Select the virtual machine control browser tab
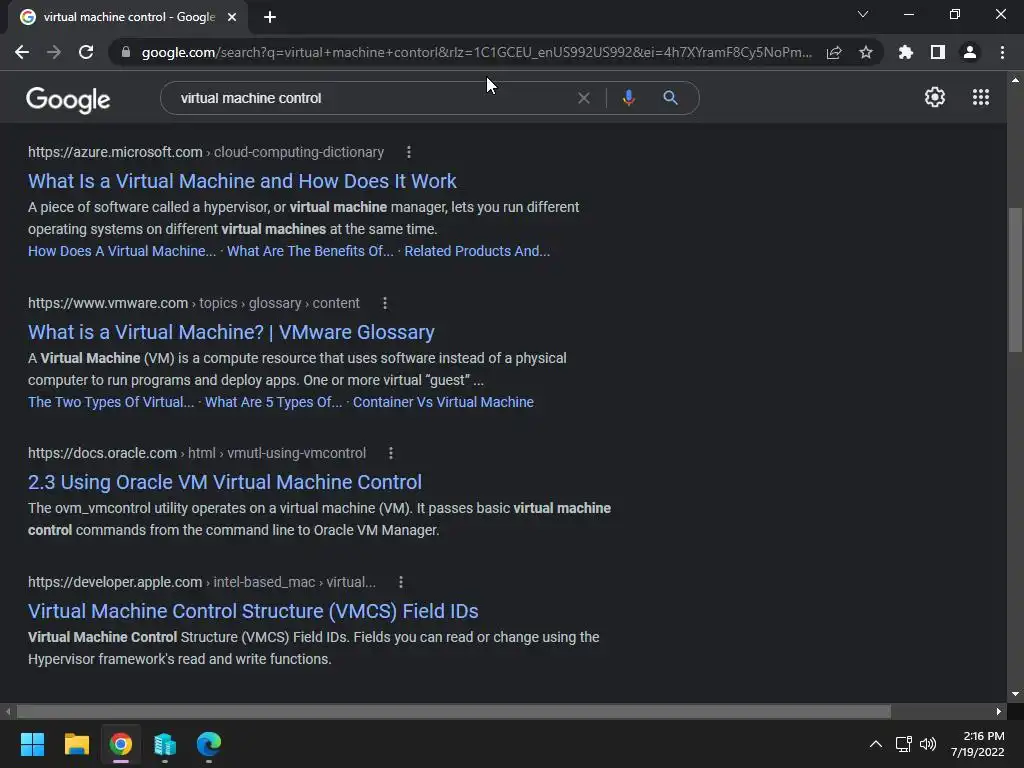This screenshot has height=768, width=1024. pyautogui.click(x=128, y=17)
